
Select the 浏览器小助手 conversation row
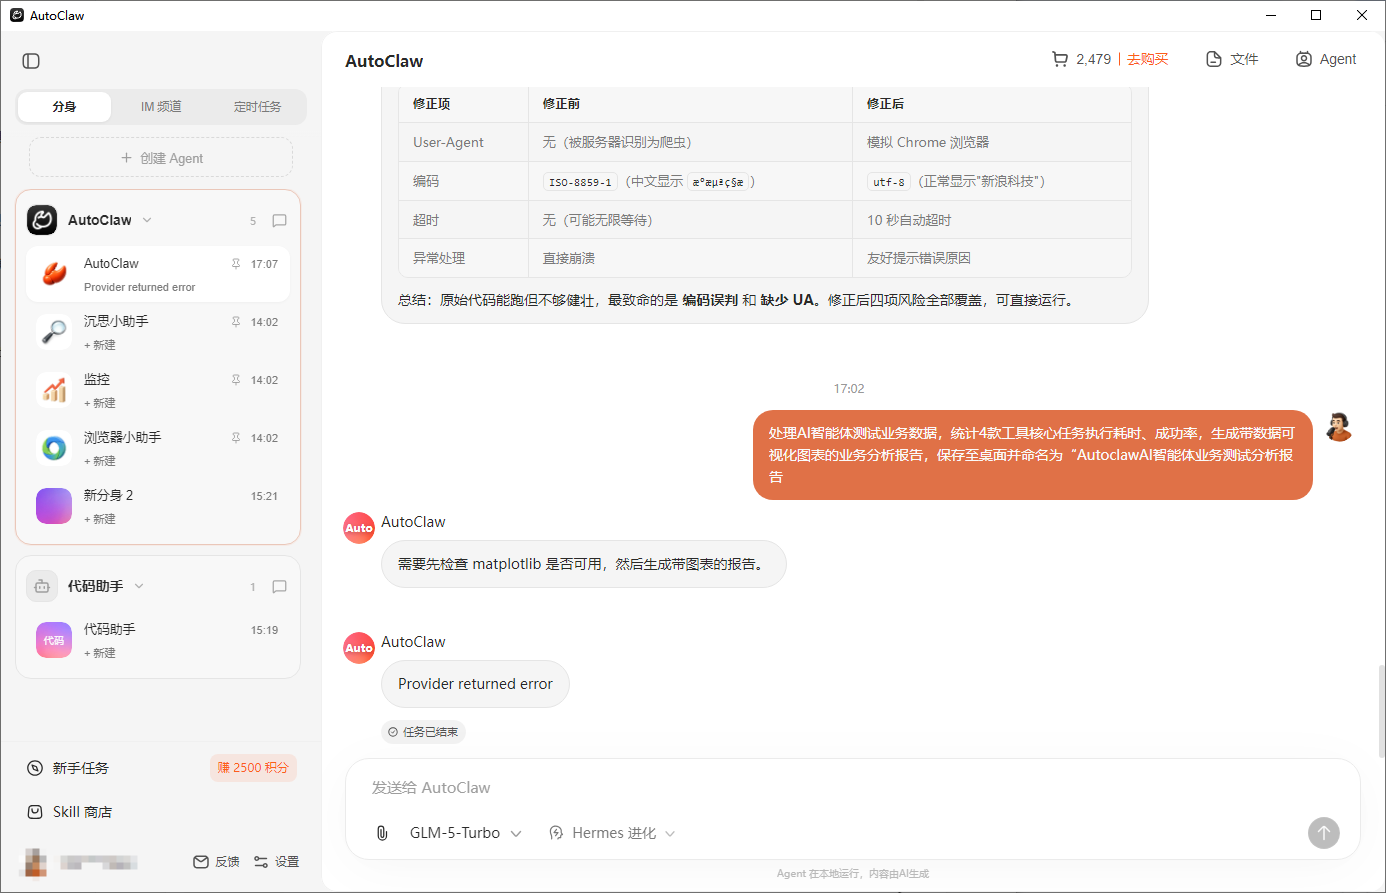pyautogui.click(x=158, y=448)
